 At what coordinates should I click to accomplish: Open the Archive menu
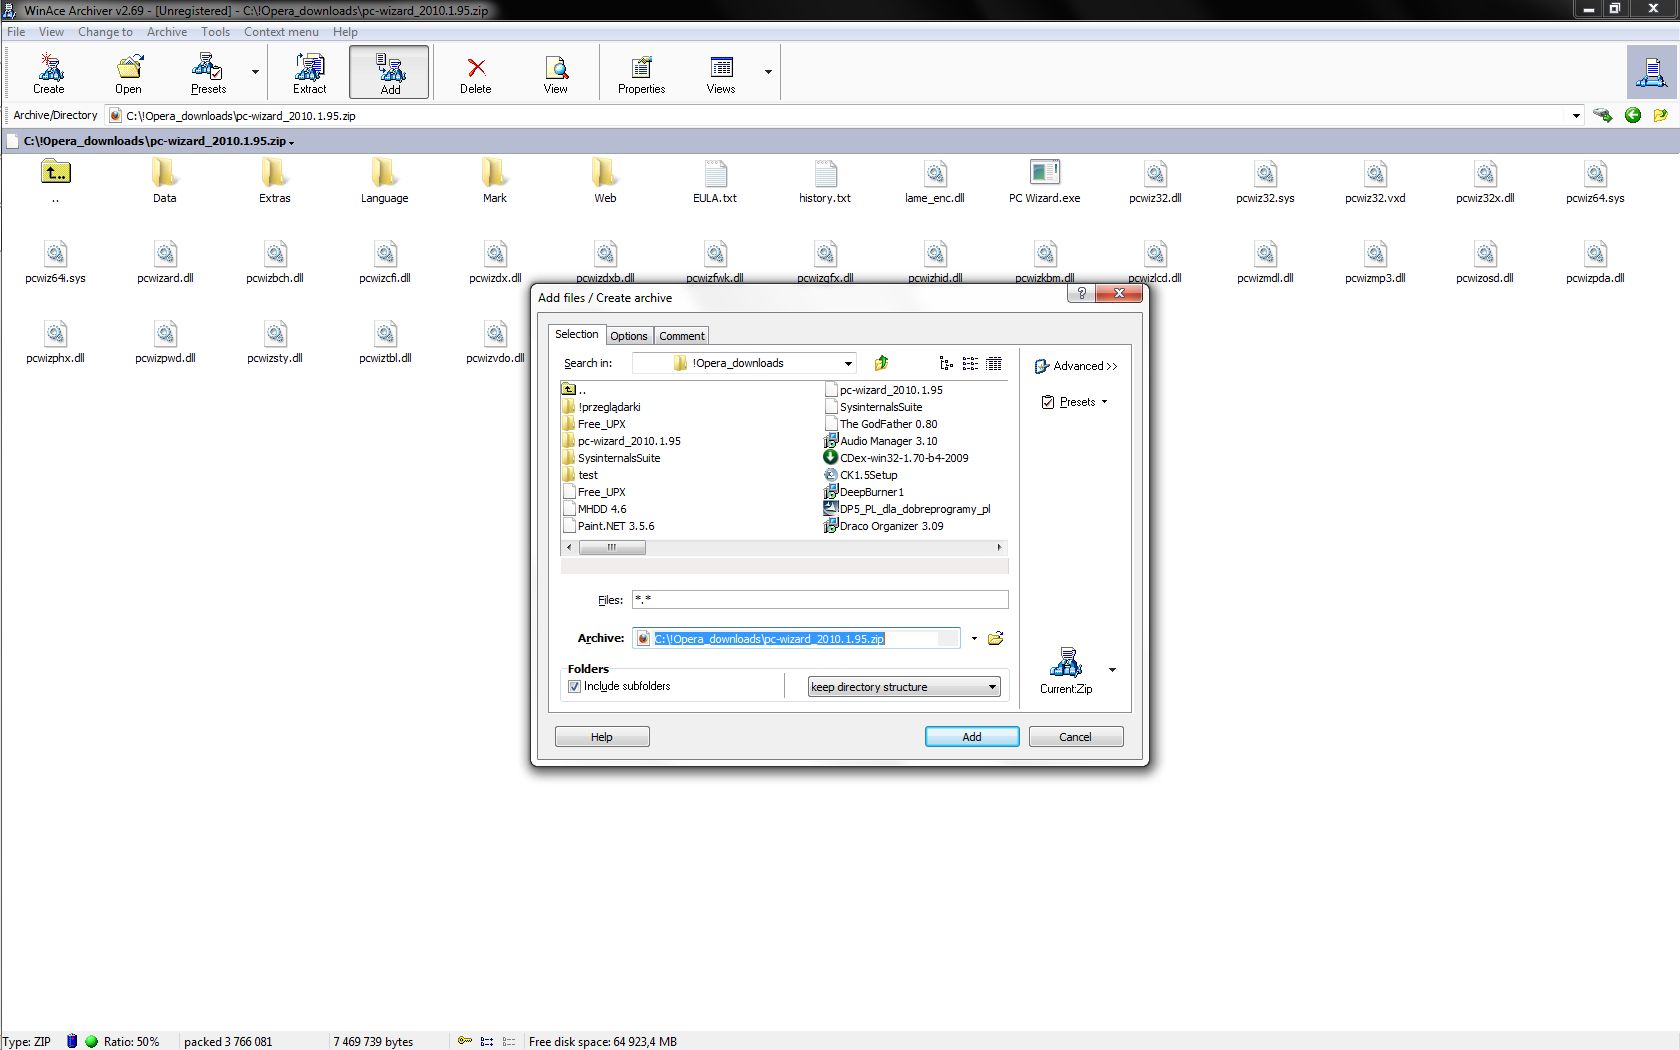(167, 32)
